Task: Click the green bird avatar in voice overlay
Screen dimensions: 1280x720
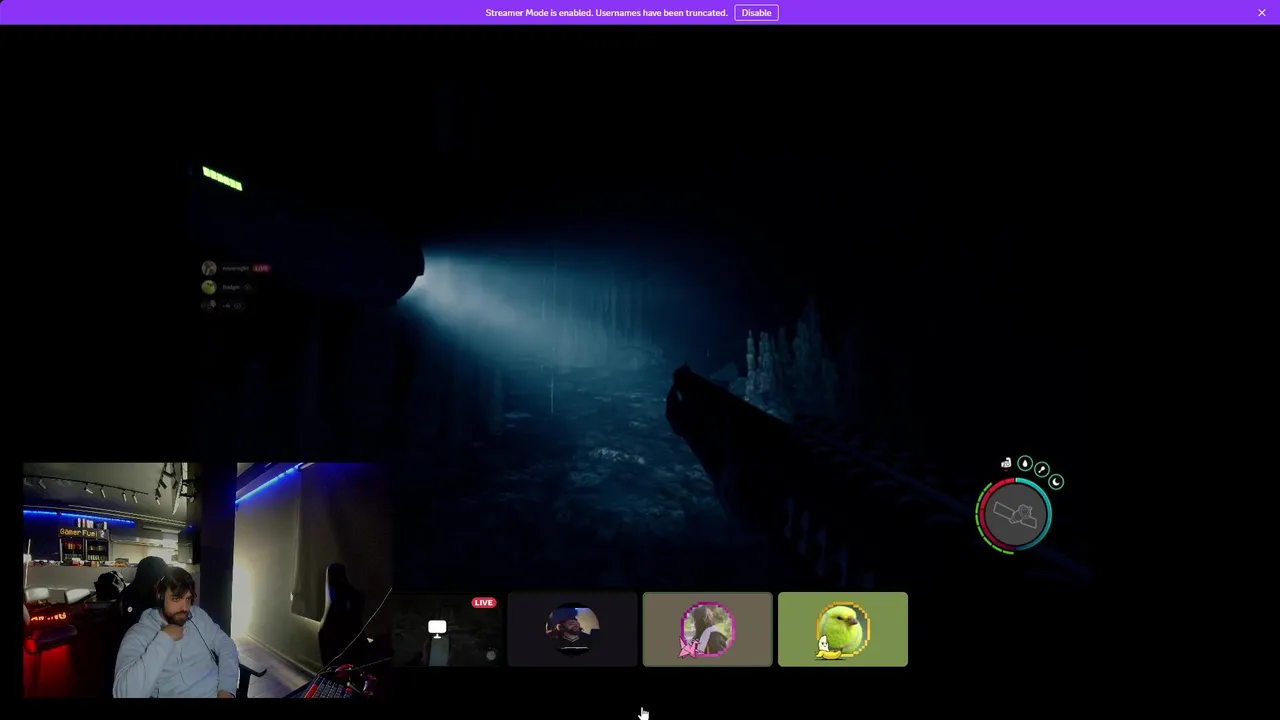Action: (x=208, y=287)
